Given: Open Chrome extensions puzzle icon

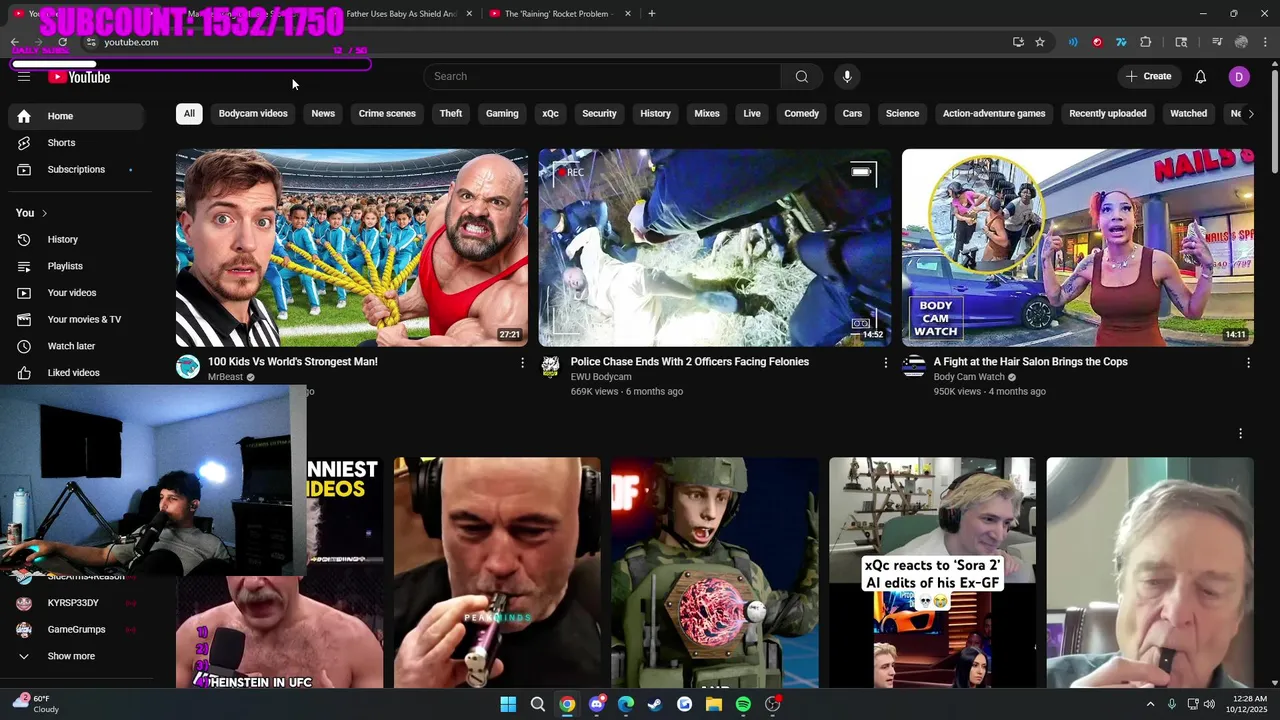Looking at the screenshot, I should click(1146, 42).
